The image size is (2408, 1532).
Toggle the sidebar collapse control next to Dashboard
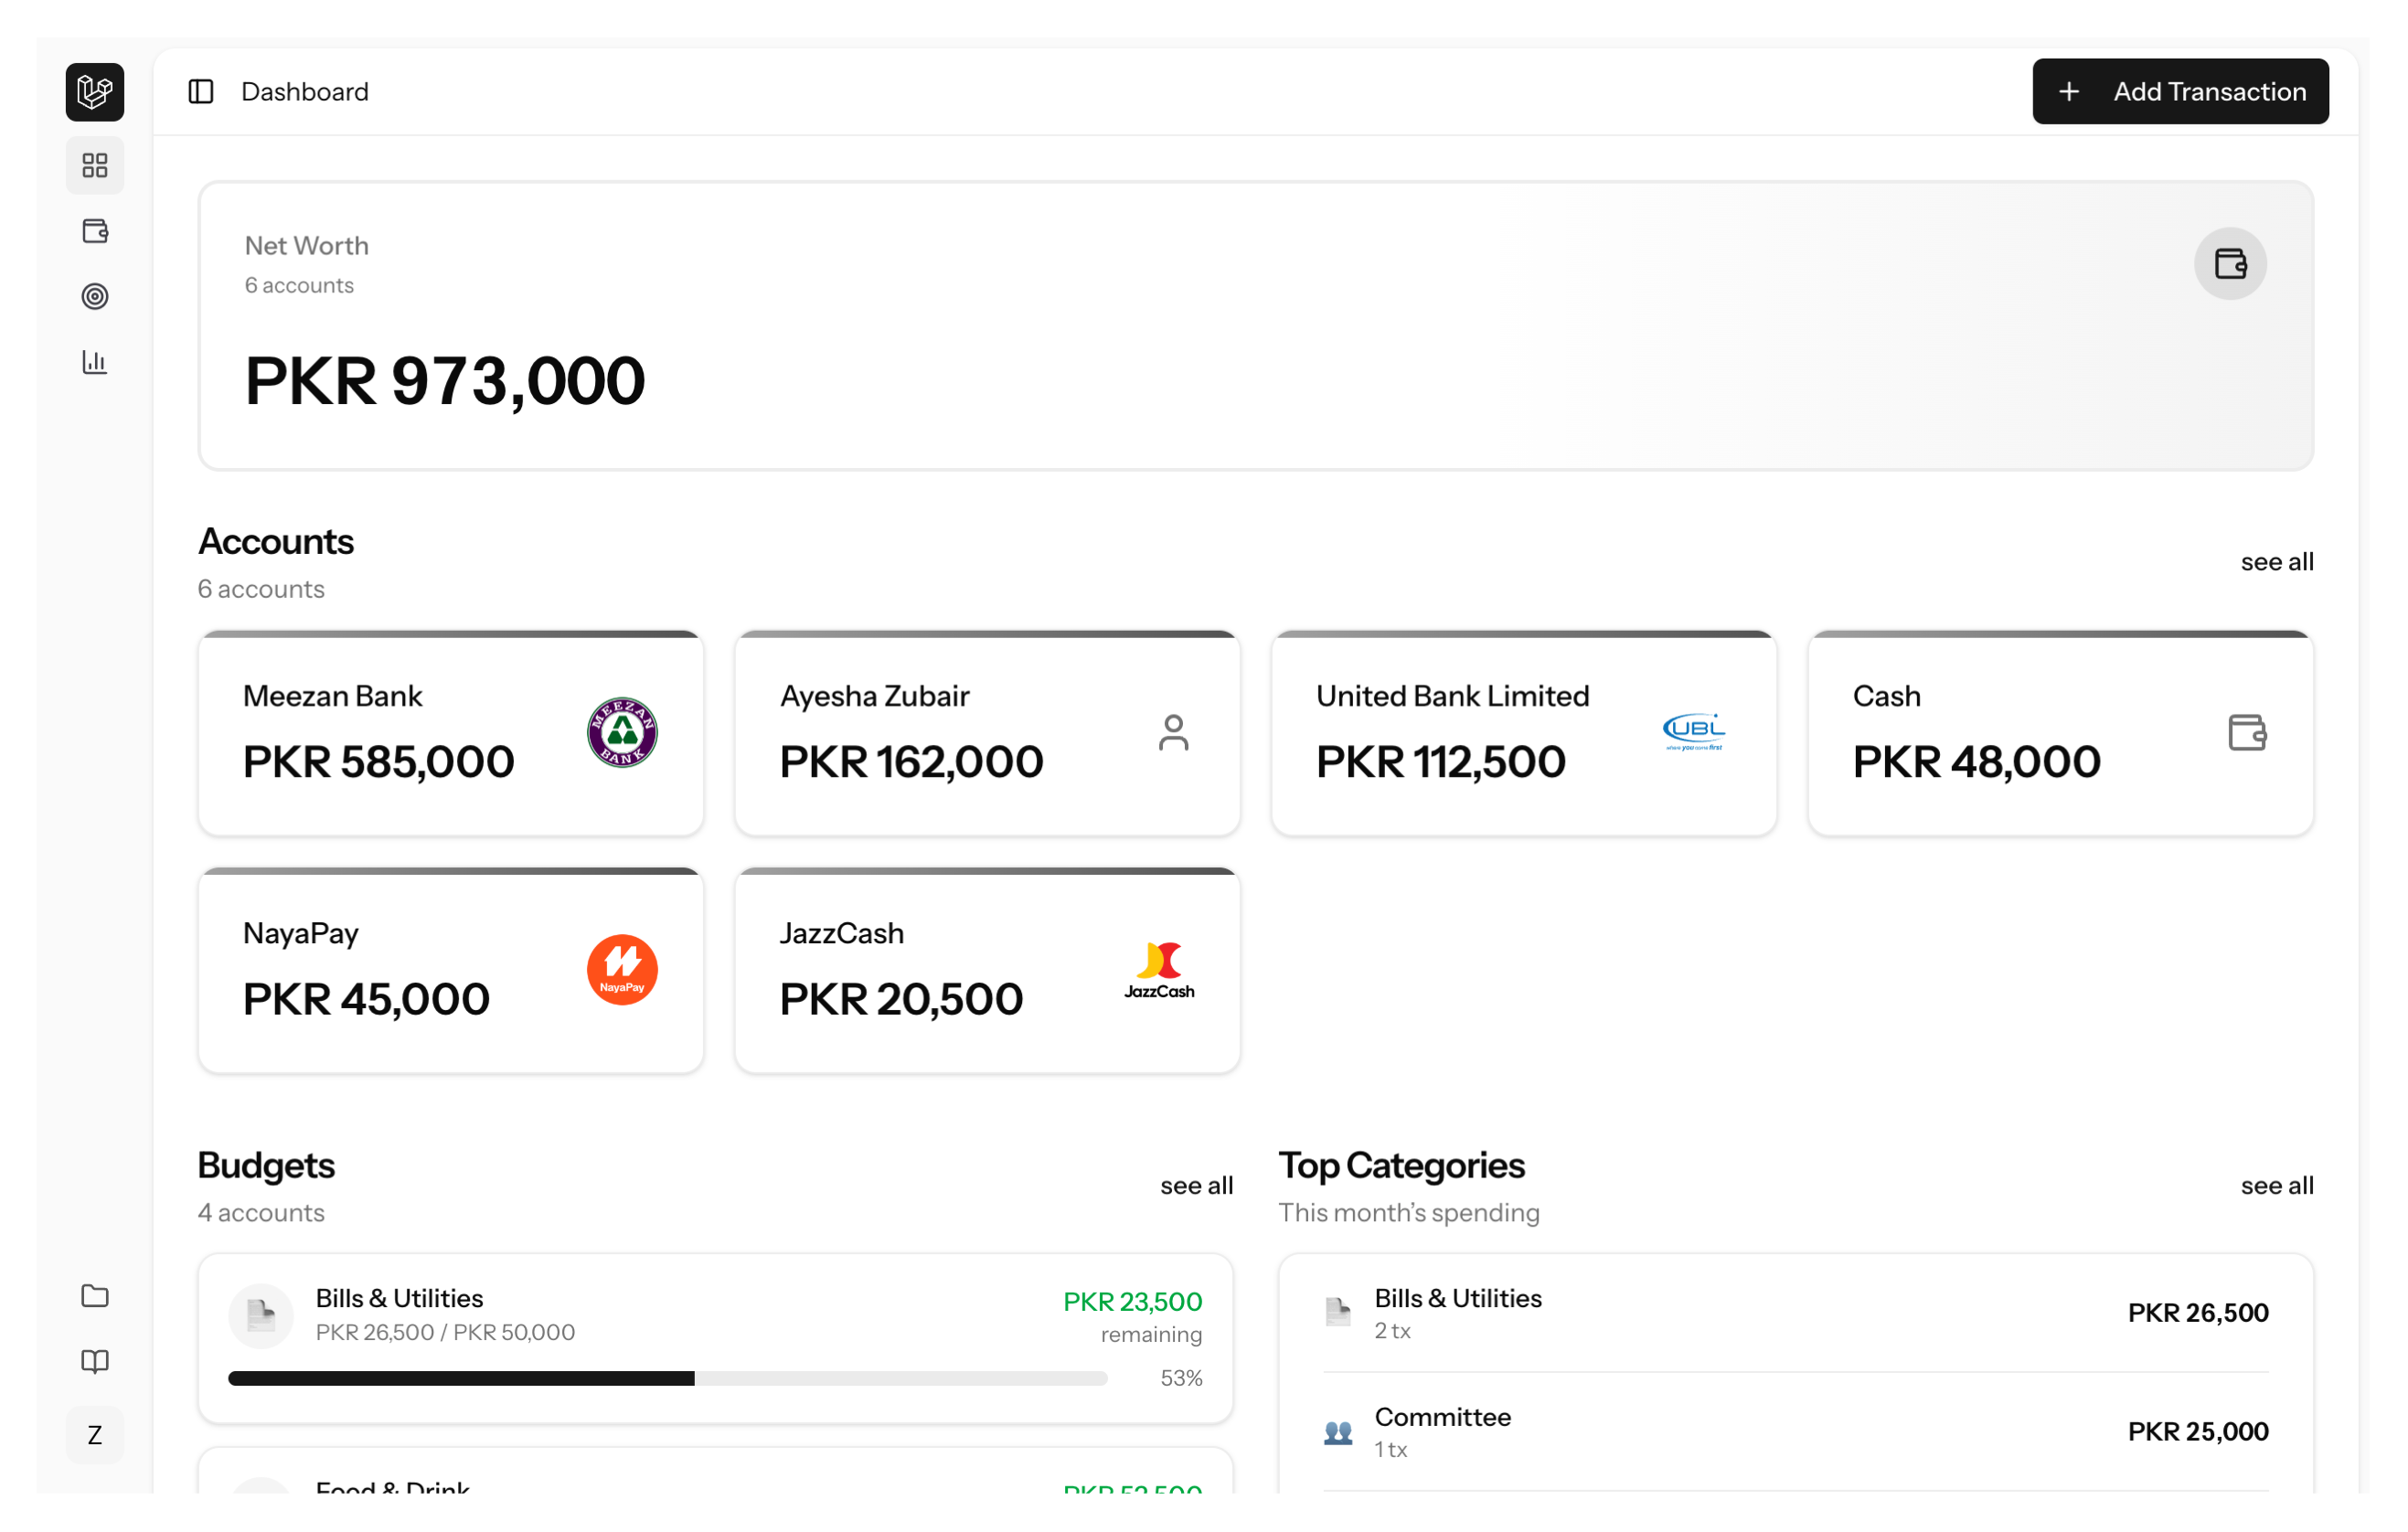[x=202, y=91]
